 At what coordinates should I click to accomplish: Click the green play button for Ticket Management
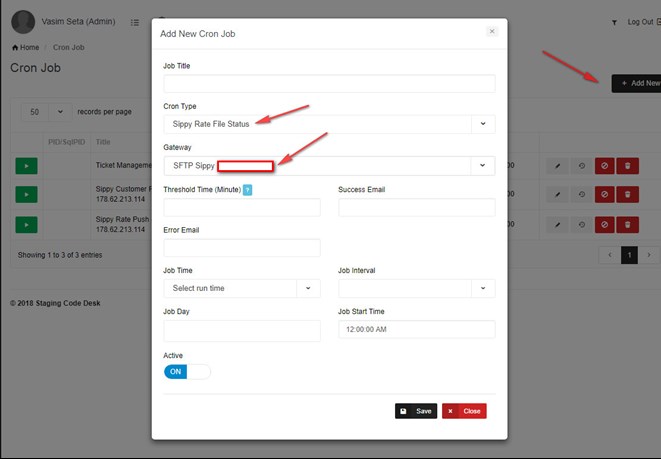[27, 165]
